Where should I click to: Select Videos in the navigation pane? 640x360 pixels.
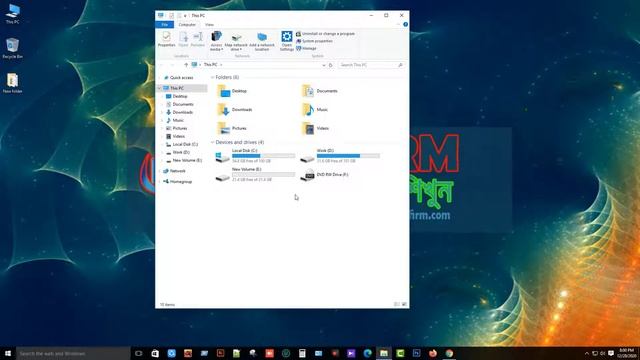coord(178,136)
